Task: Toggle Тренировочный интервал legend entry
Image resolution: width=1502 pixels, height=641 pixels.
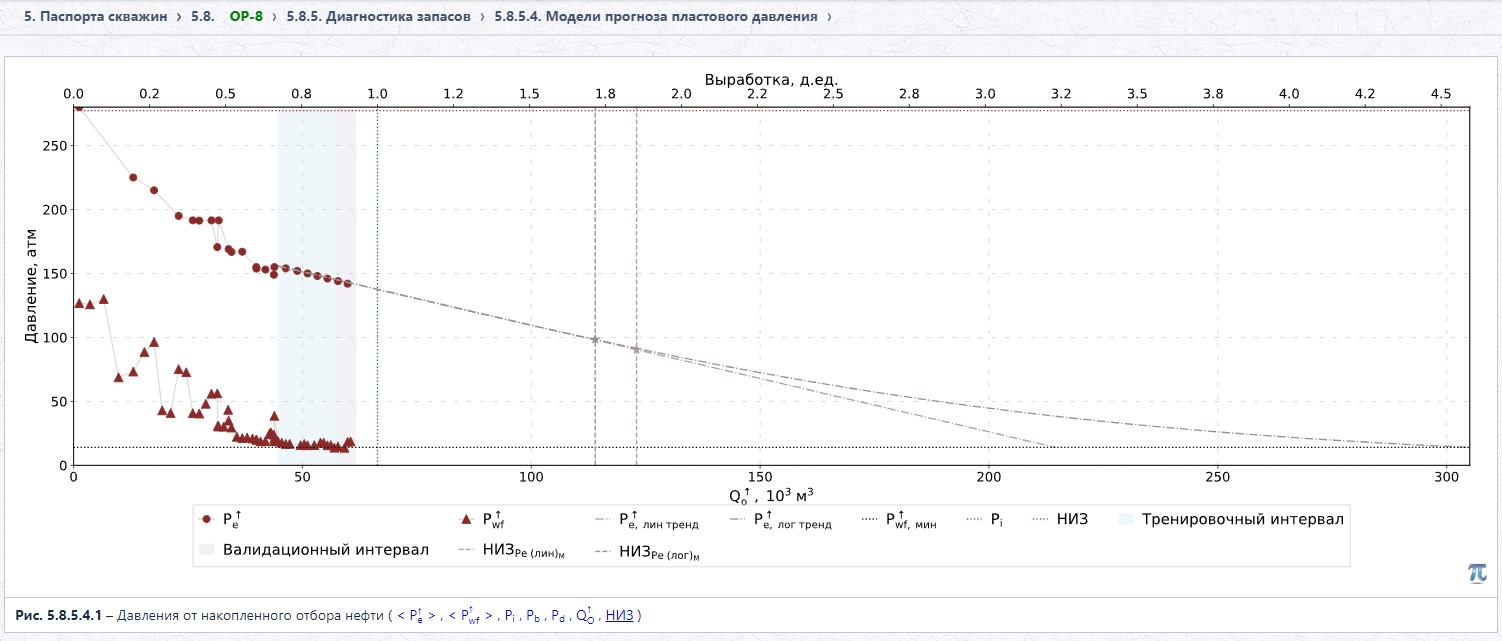Action: (1231, 520)
